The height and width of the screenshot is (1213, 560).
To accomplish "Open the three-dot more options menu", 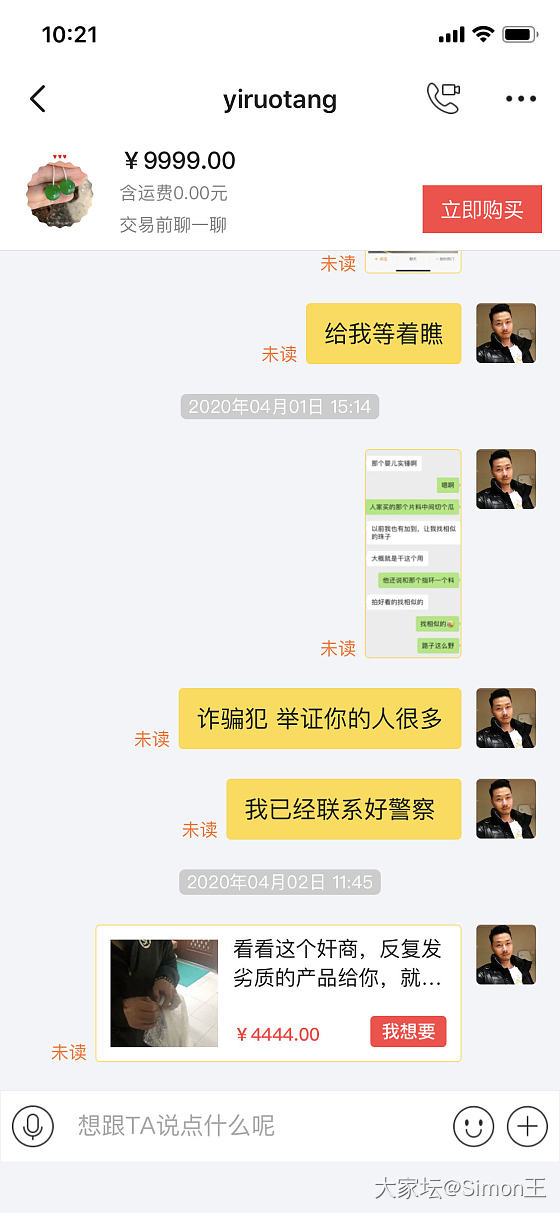I will point(521,99).
